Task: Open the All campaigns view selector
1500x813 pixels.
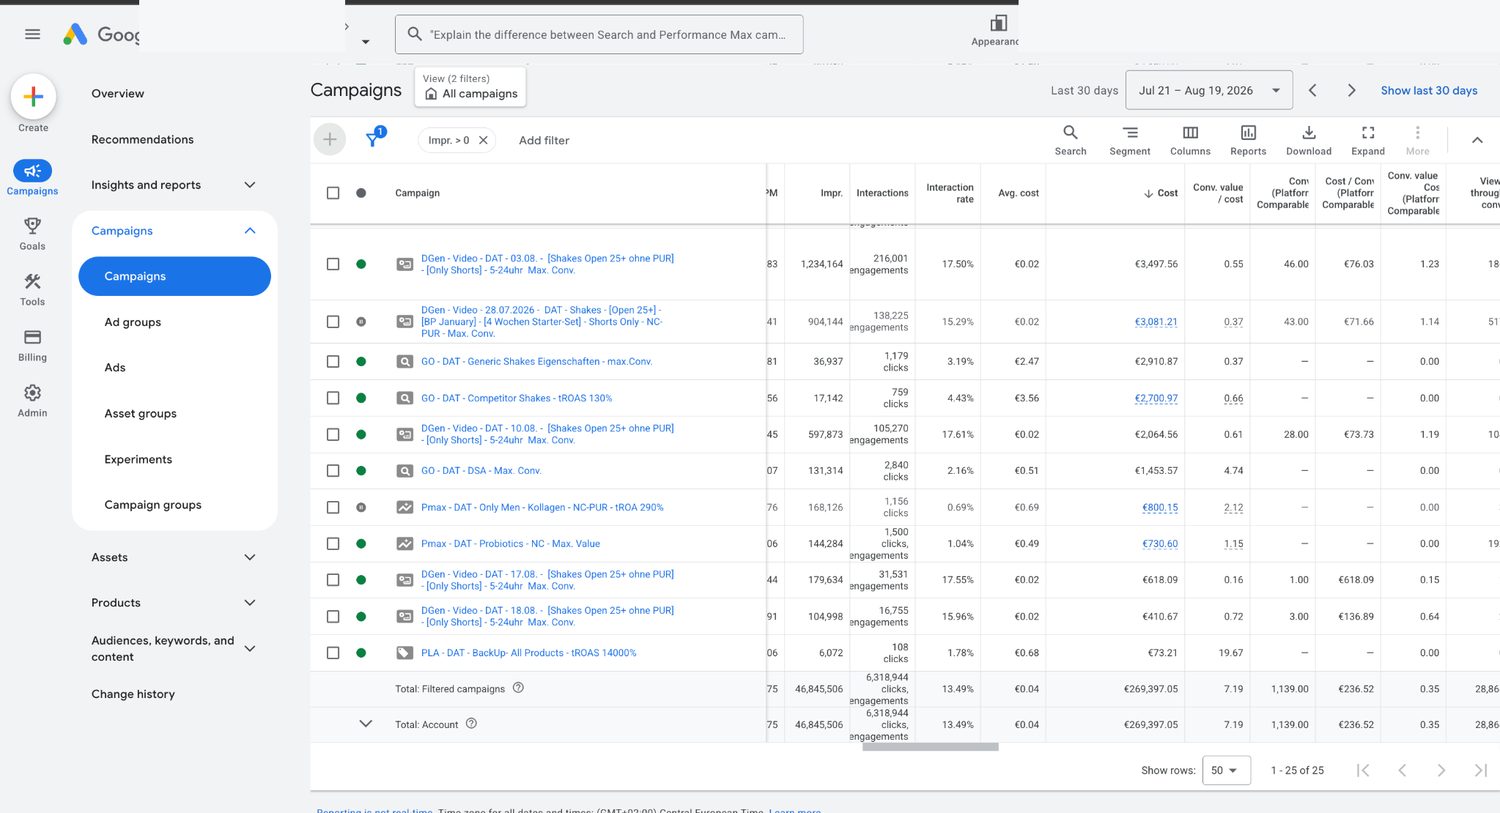Action: (471, 87)
